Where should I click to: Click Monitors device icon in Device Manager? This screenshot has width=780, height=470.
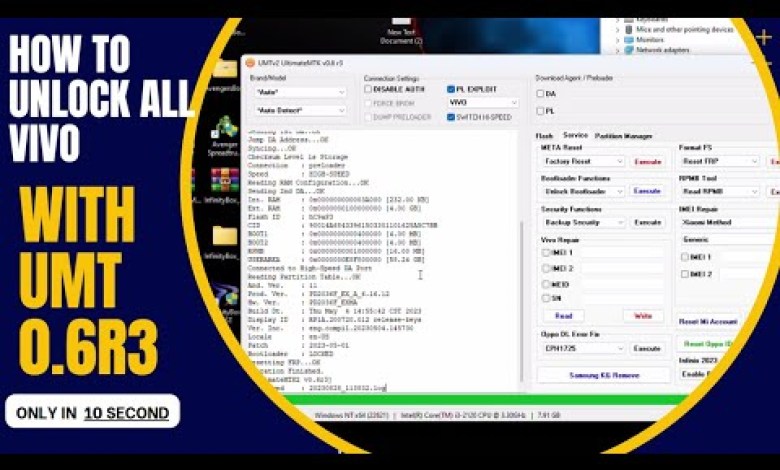[629, 40]
